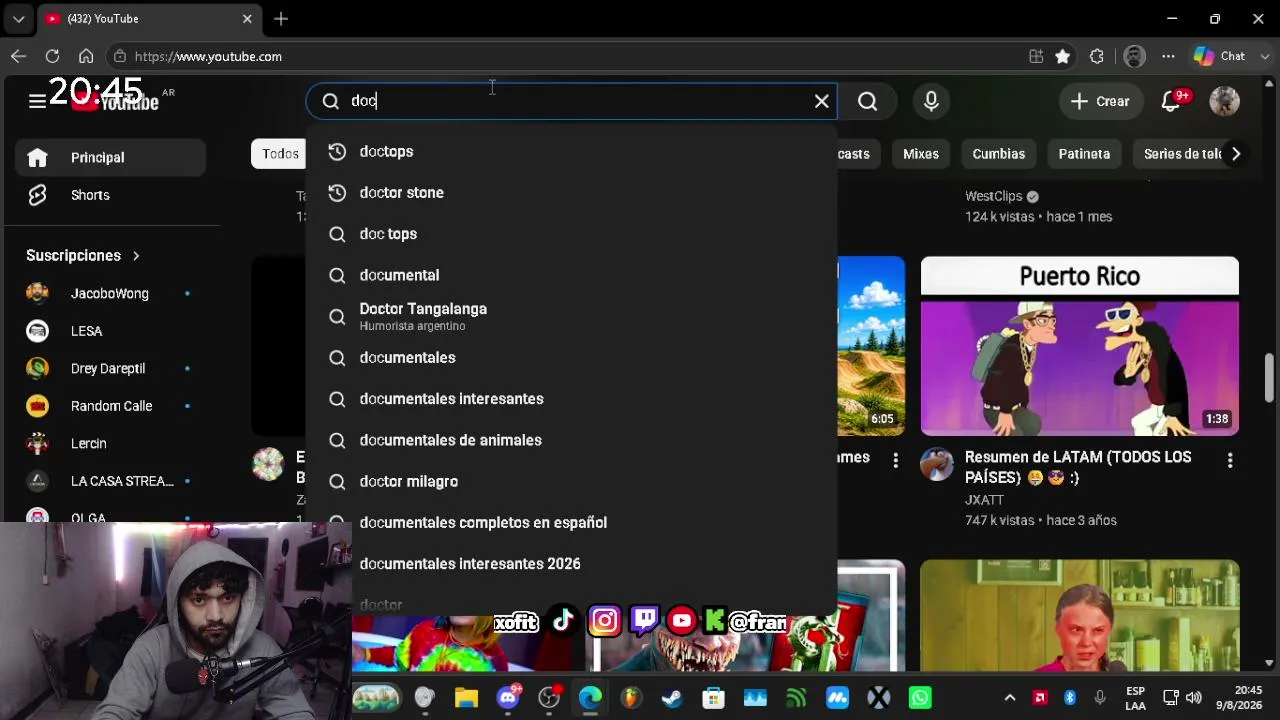This screenshot has width=1280, height=720.
Task: Choose the 'documental' suggestion
Action: click(x=571, y=275)
